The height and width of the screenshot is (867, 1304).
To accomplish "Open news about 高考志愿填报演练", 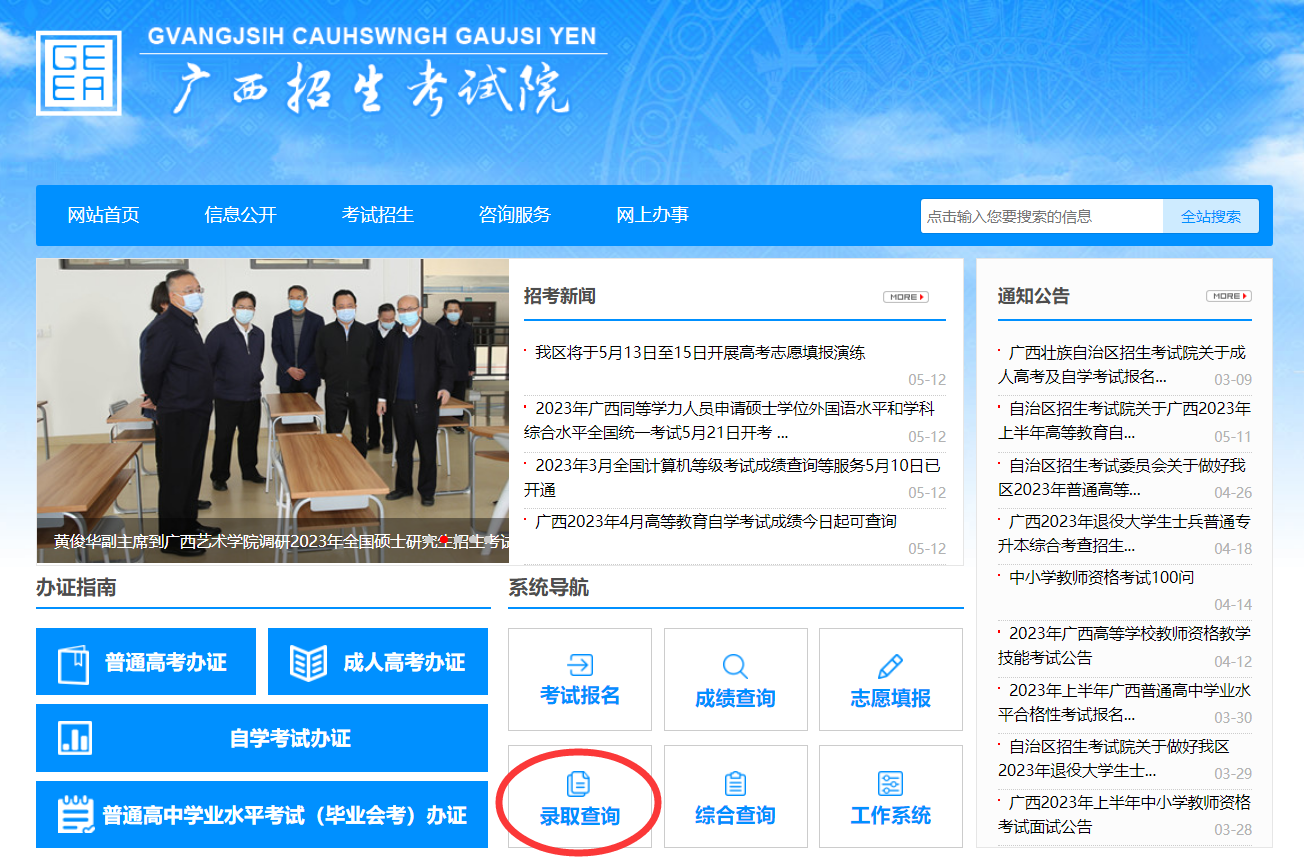I will tap(700, 353).
